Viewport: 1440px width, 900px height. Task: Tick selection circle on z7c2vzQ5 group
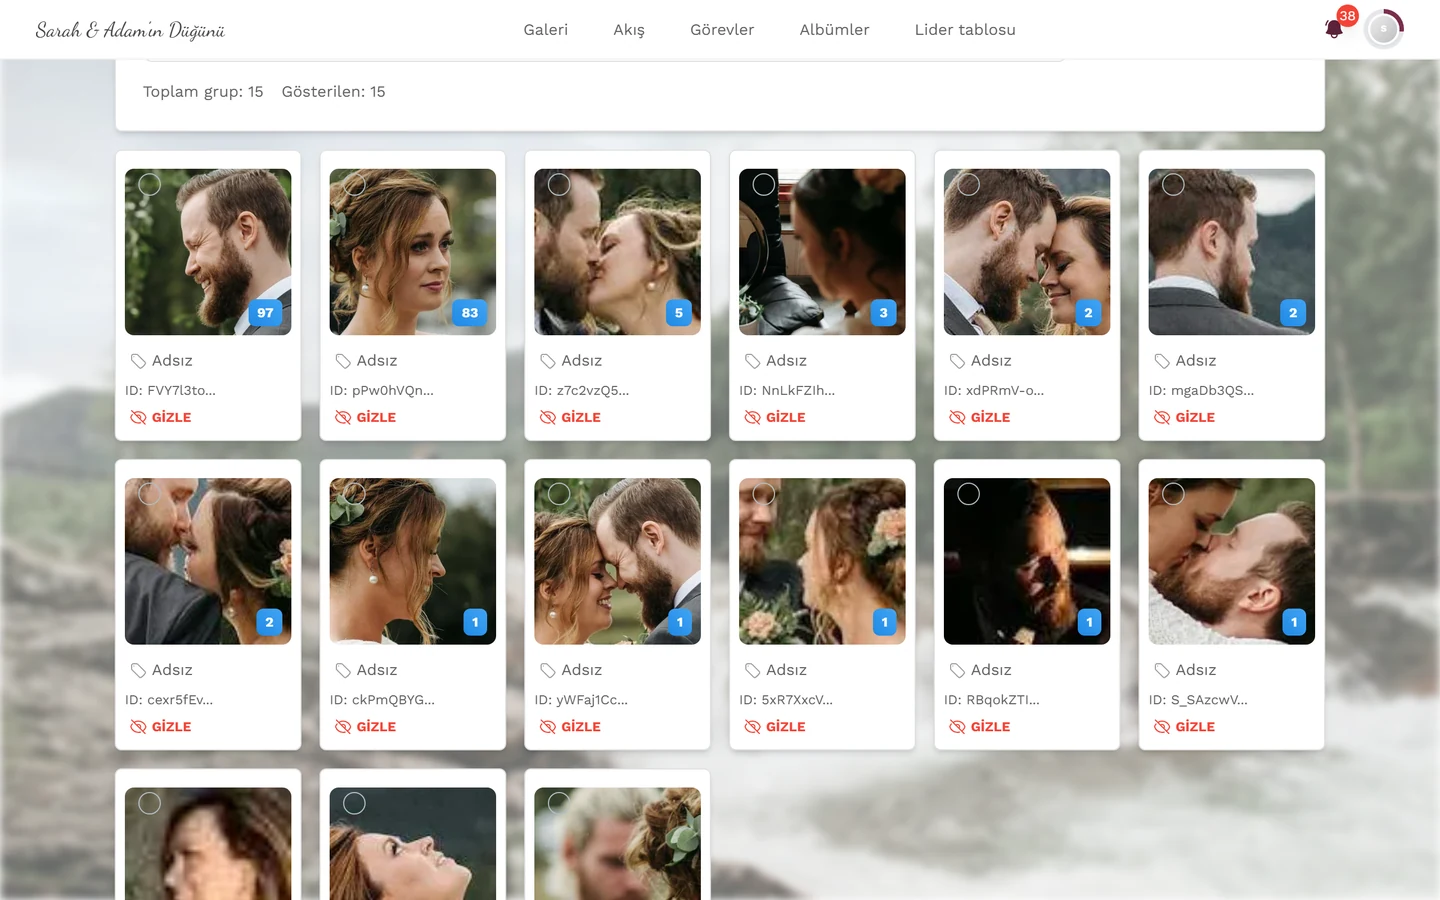coord(559,184)
